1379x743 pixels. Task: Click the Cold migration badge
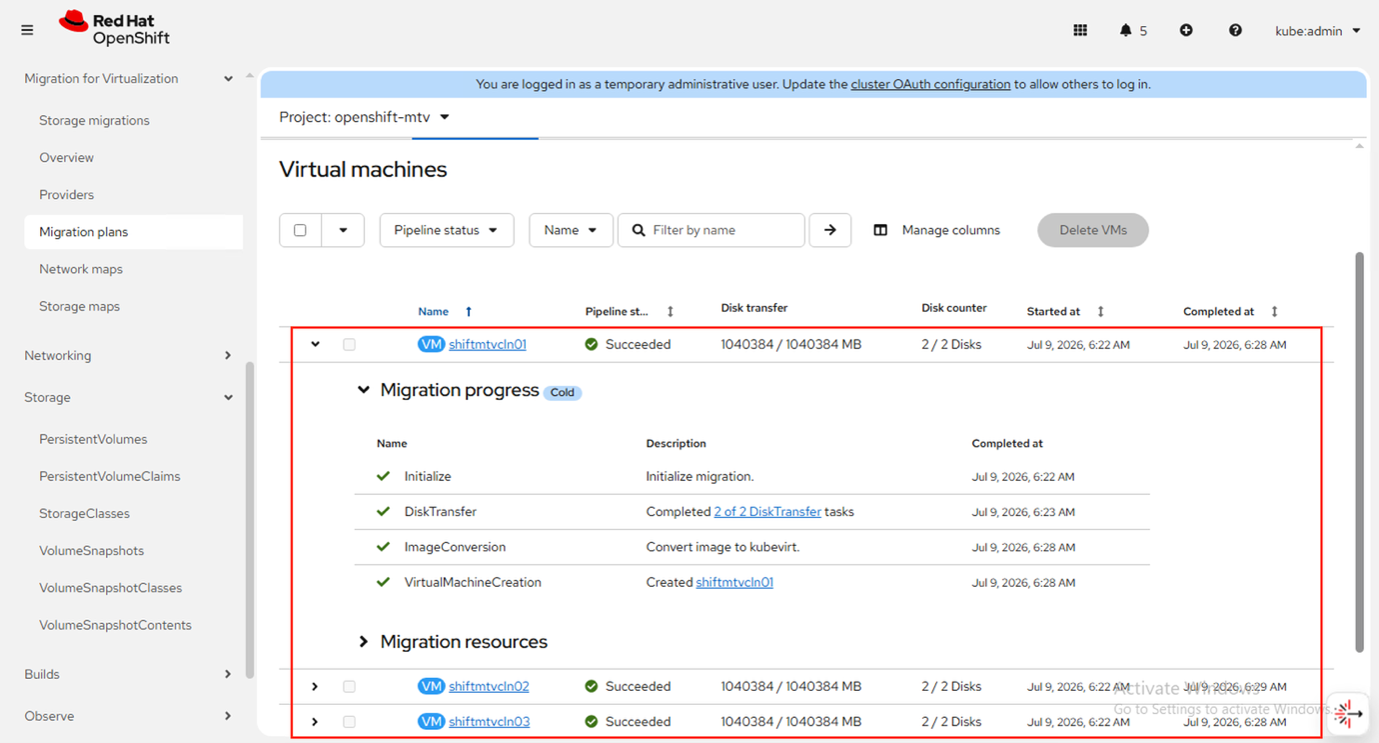[562, 392]
